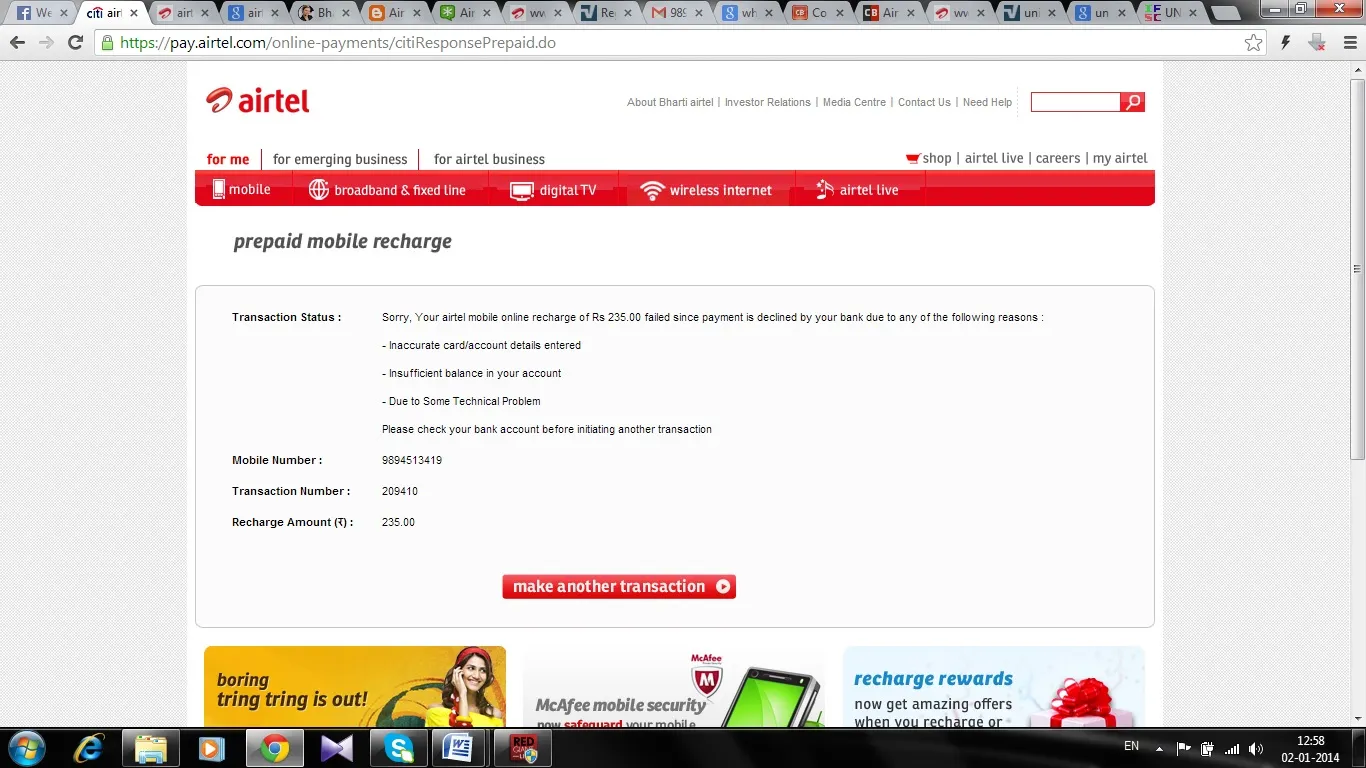Open Microsoft Word from the taskbar

coord(460,748)
